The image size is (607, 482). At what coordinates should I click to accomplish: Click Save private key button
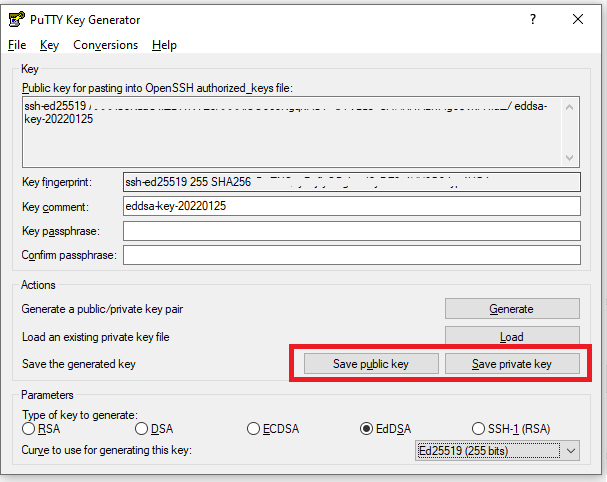pos(512,364)
